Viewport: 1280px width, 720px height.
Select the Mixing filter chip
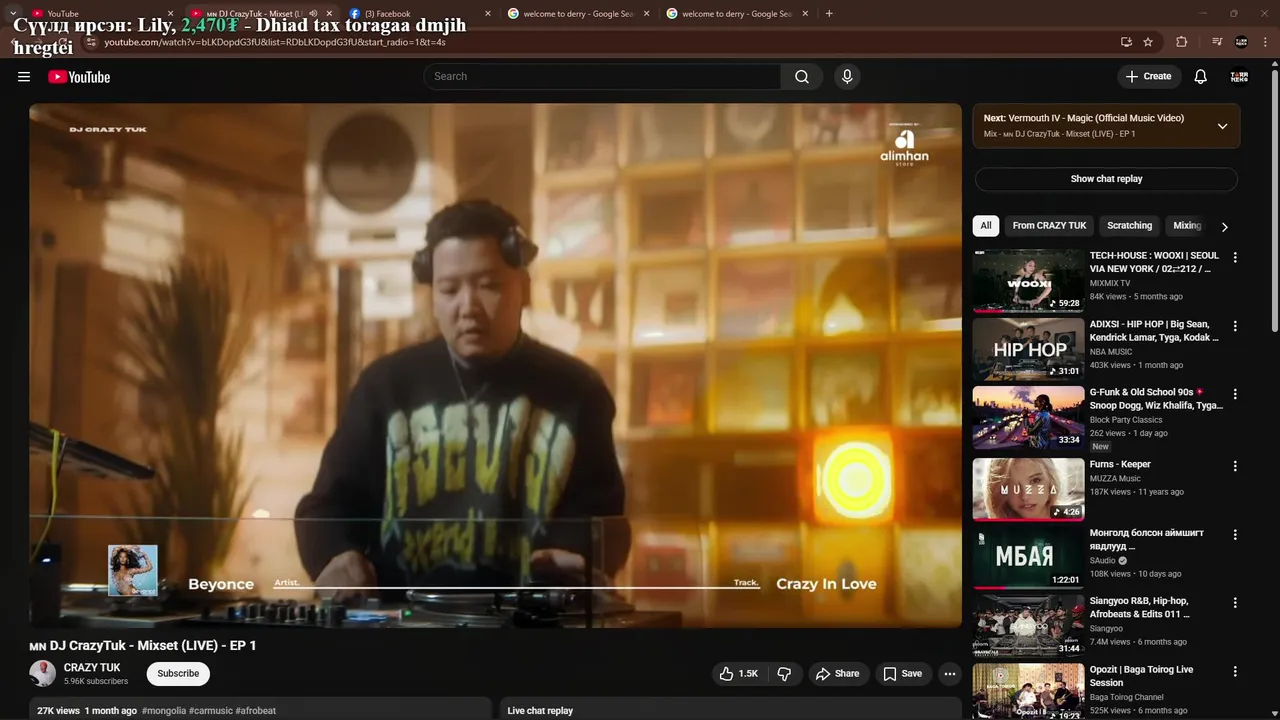[1187, 226]
